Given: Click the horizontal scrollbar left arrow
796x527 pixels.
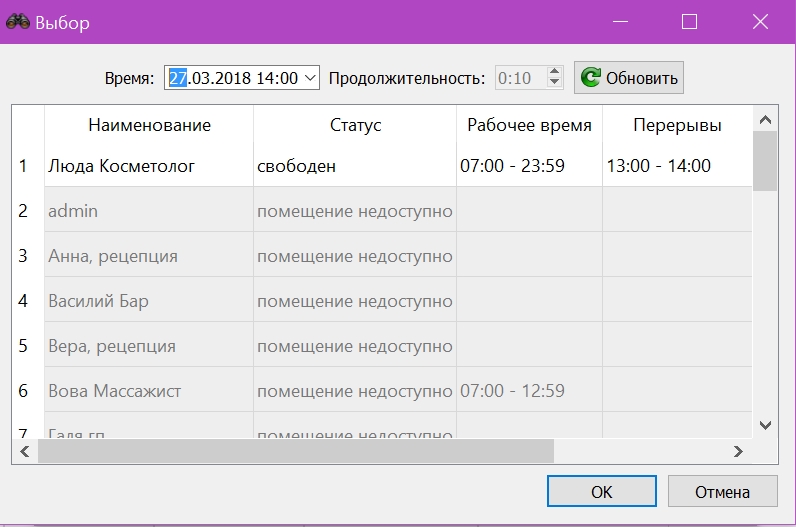Looking at the screenshot, I should pos(25,451).
